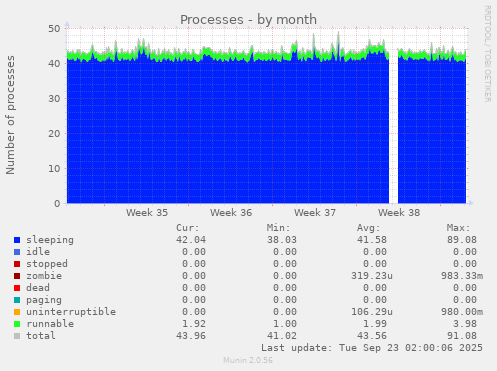
Task: Click the 'stopped' legend label
Action: click(47, 264)
